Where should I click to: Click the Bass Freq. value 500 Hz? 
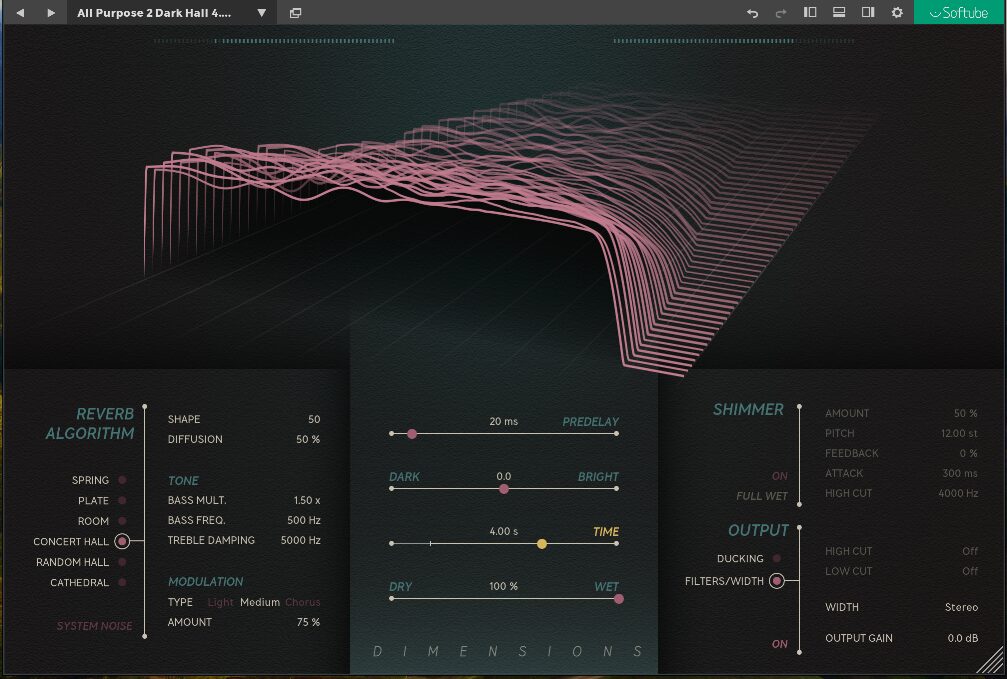click(x=304, y=520)
